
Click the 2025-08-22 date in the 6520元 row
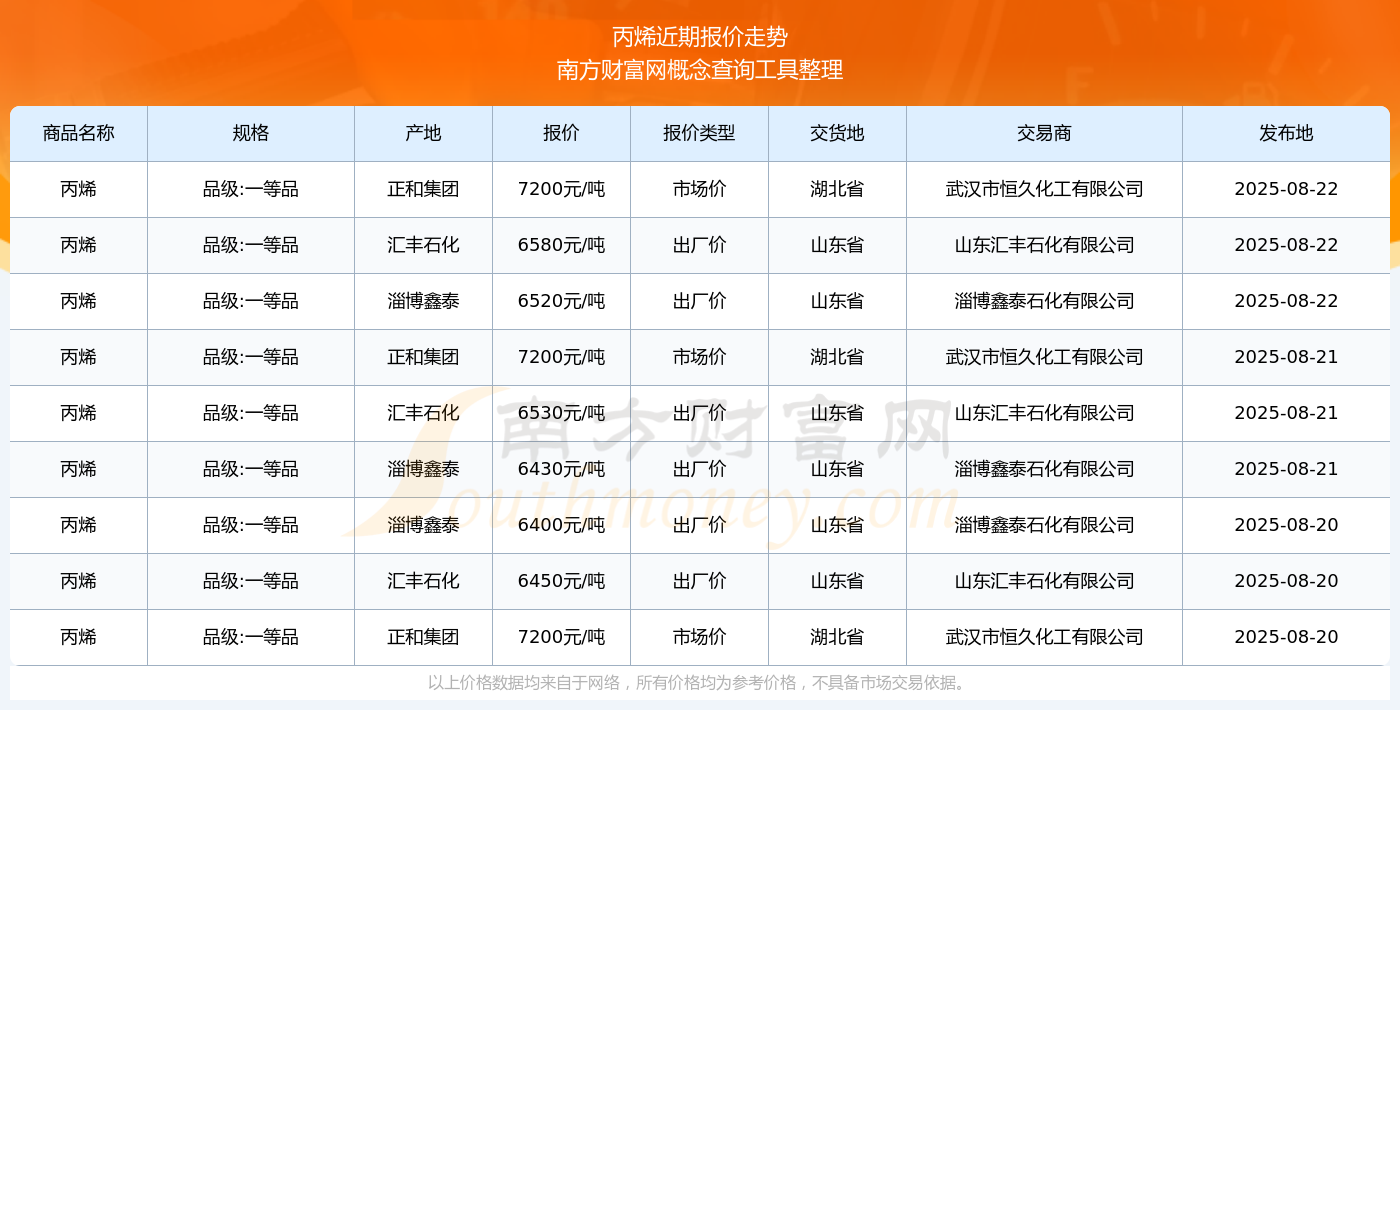[1286, 301]
